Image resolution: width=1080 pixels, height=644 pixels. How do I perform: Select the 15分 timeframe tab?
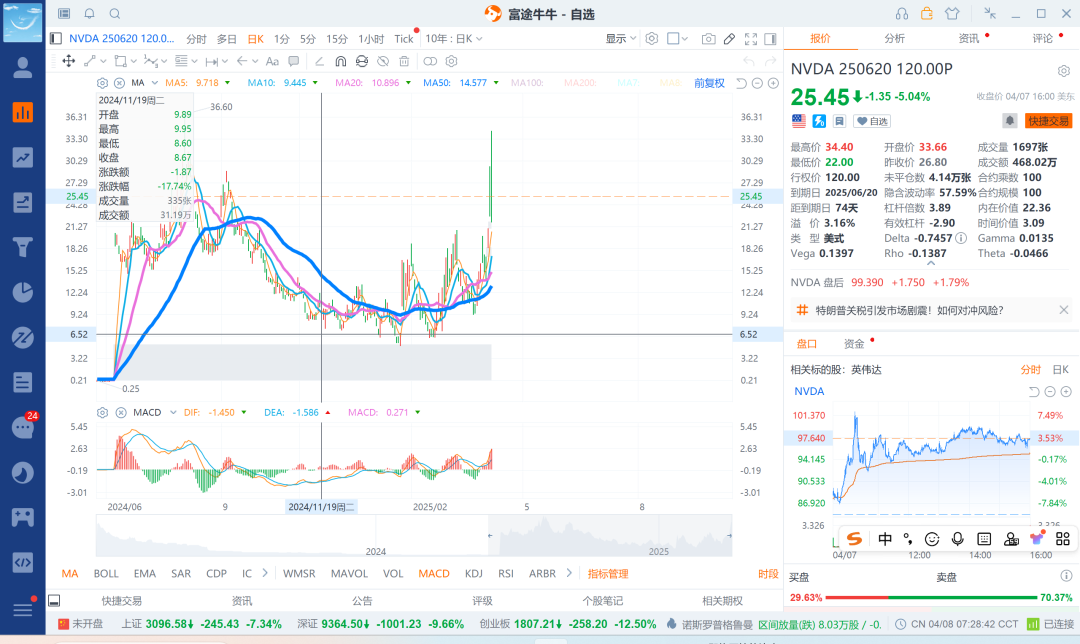(x=337, y=39)
